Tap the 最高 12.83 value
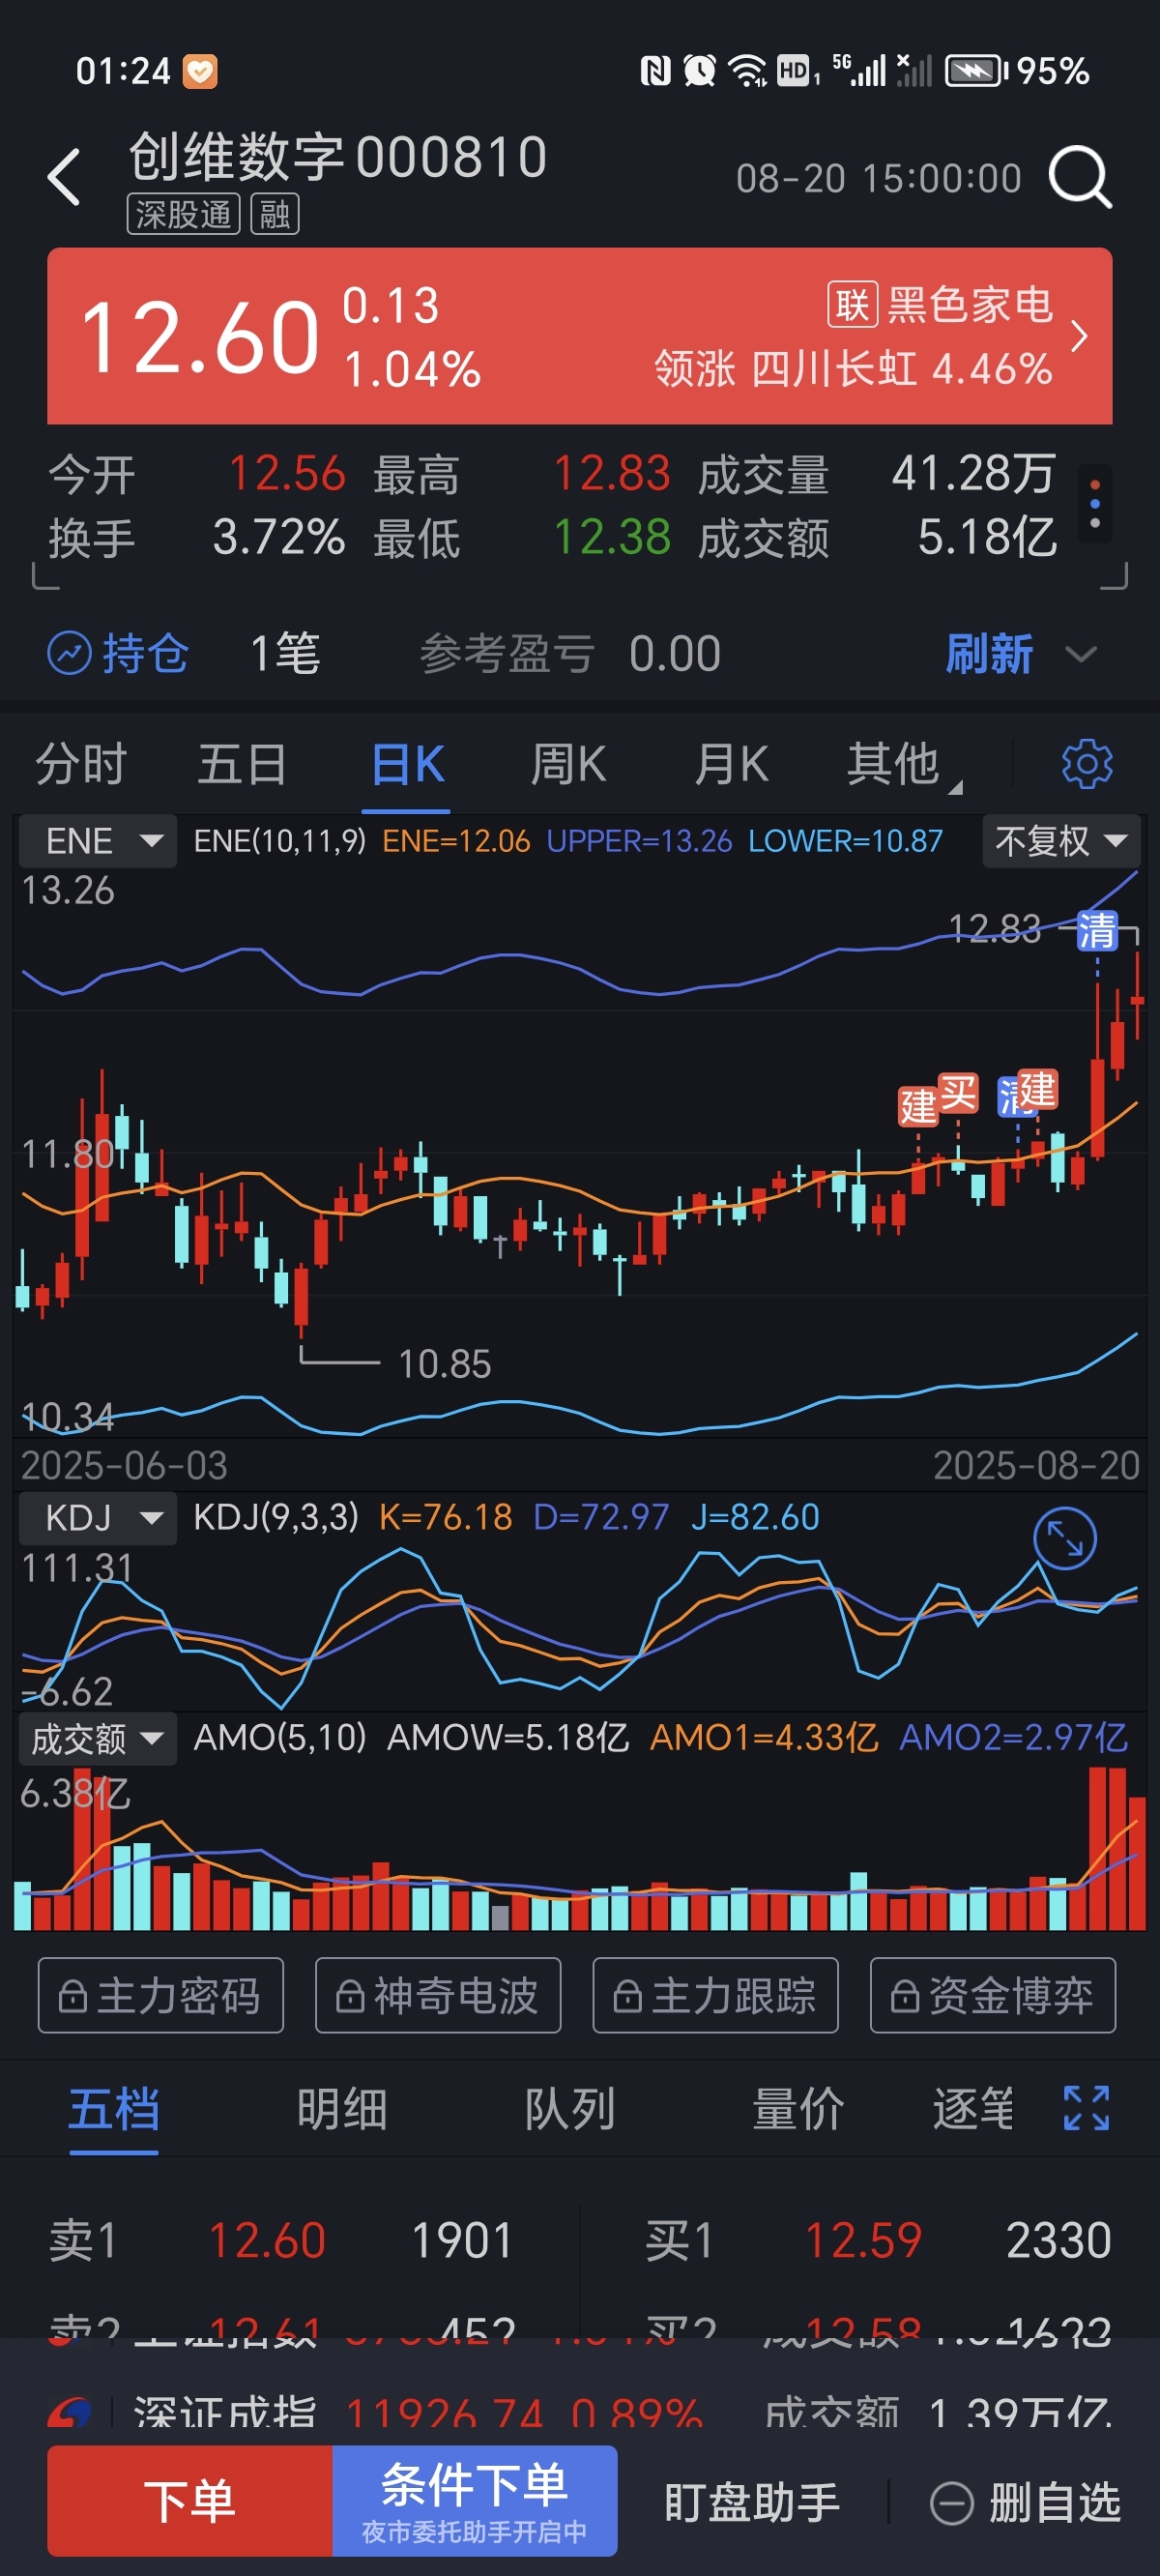This screenshot has height=2576, width=1160. (612, 474)
